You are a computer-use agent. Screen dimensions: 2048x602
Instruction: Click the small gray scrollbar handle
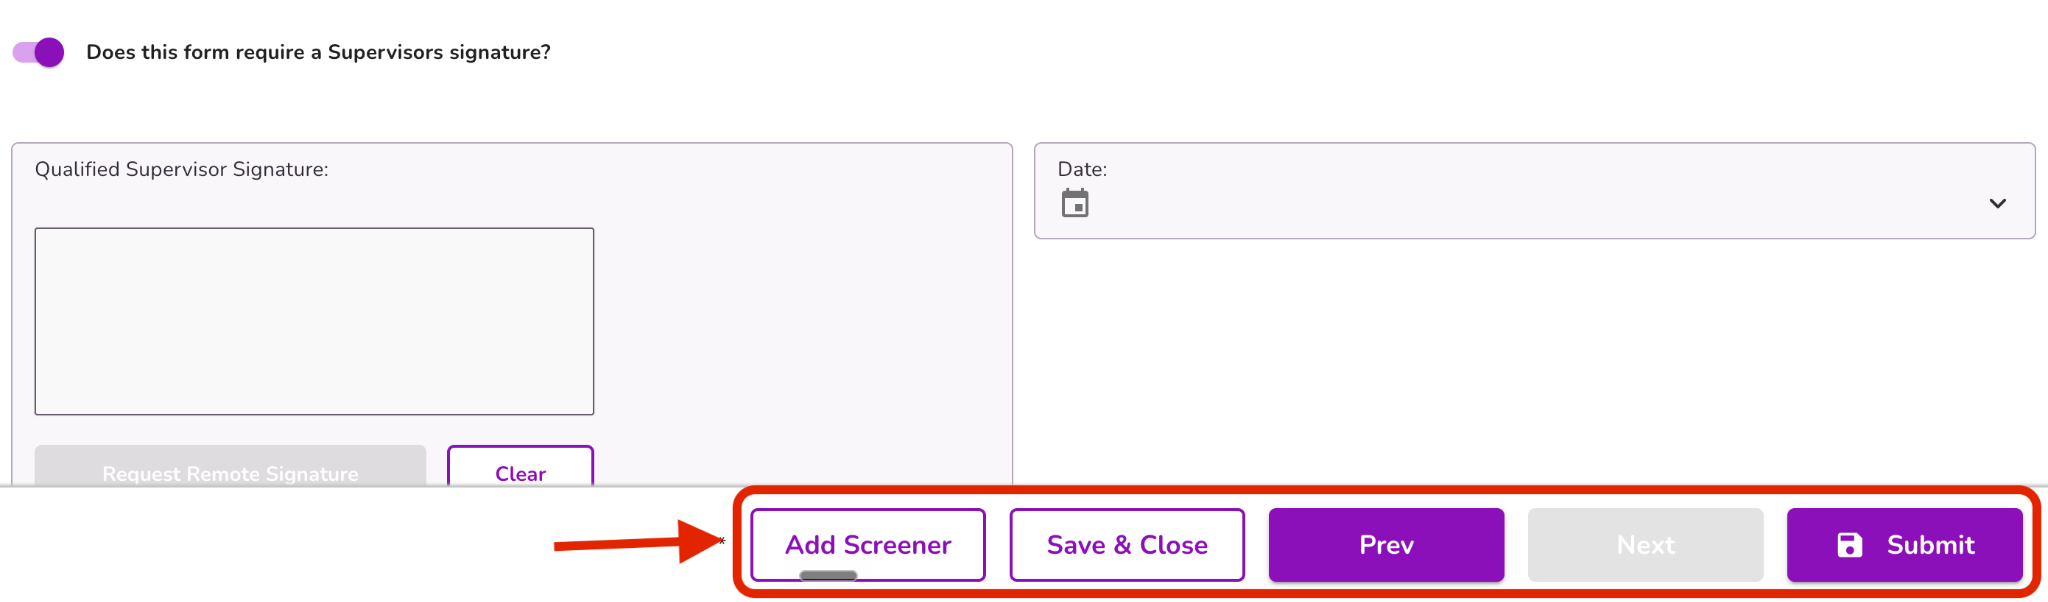click(x=828, y=575)
